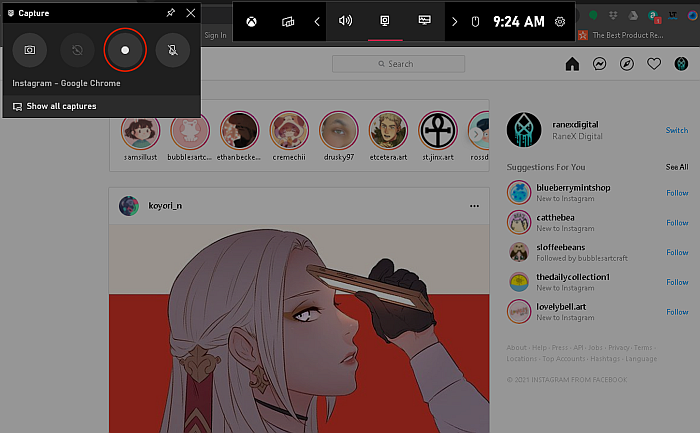Open the Privacy footer link
700x433 pixels.
tap(619, 347)
